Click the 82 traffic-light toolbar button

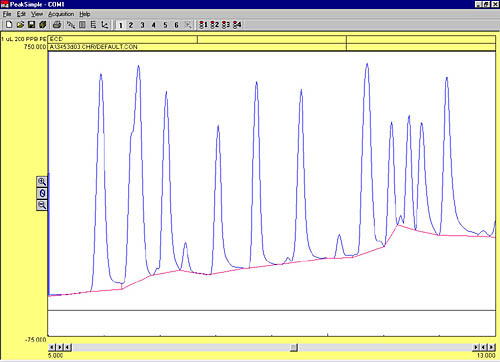[215, 25]
